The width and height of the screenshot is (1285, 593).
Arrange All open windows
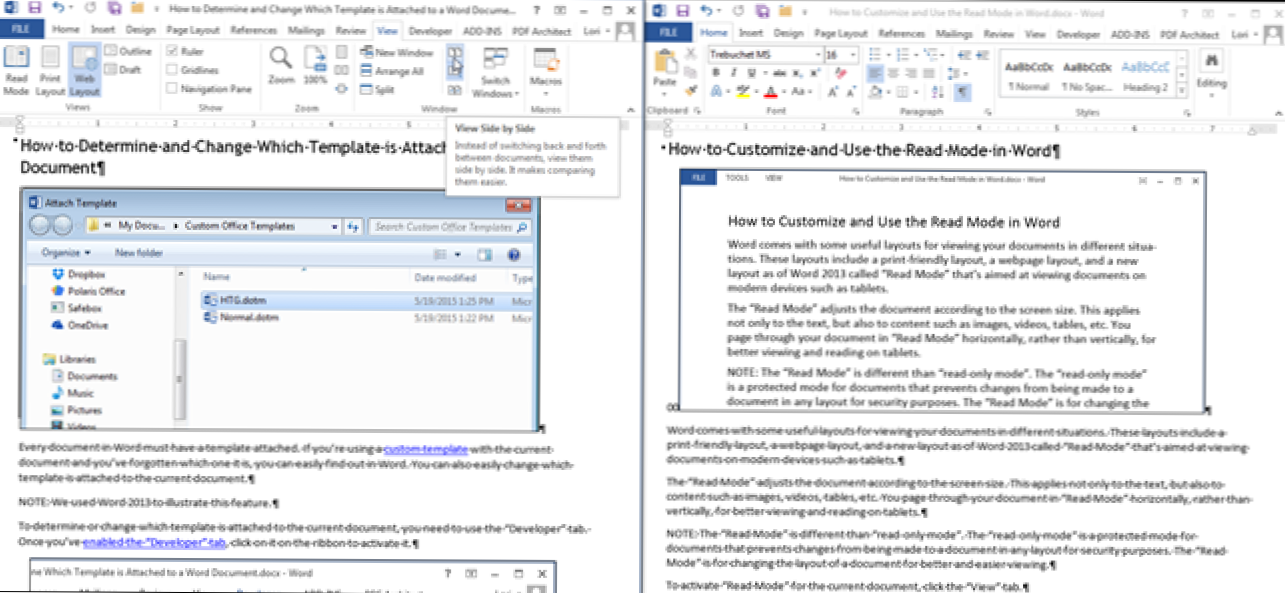point(392,71)
